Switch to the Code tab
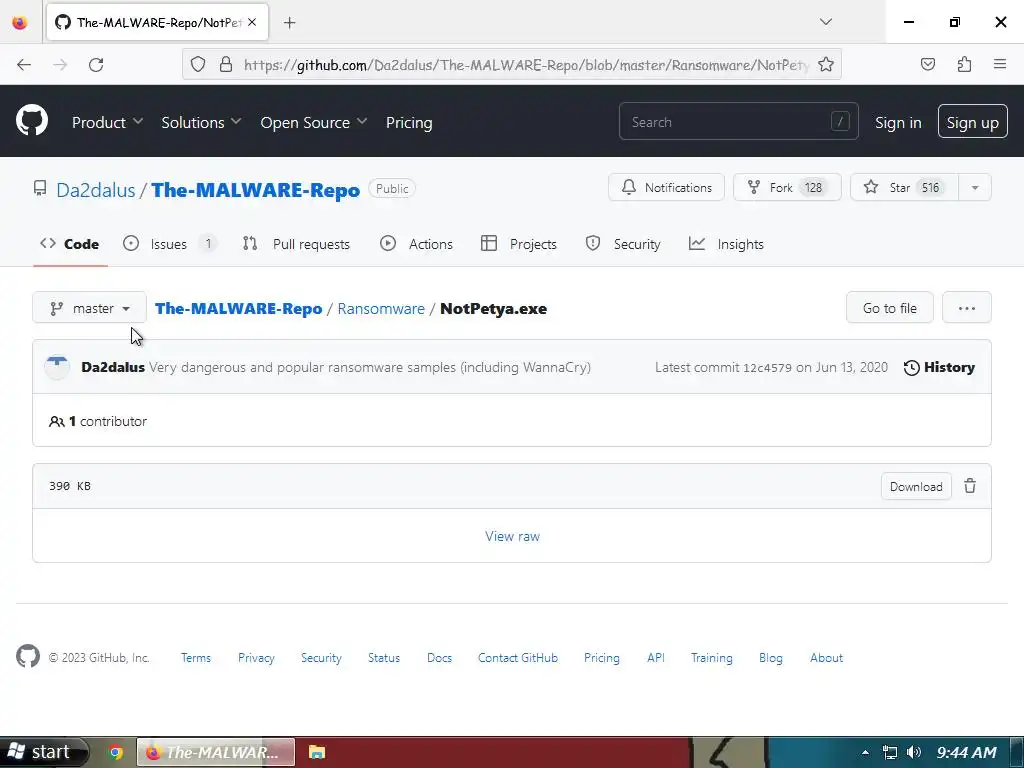This screenshot has height=768, width=1024. (70, 244)
